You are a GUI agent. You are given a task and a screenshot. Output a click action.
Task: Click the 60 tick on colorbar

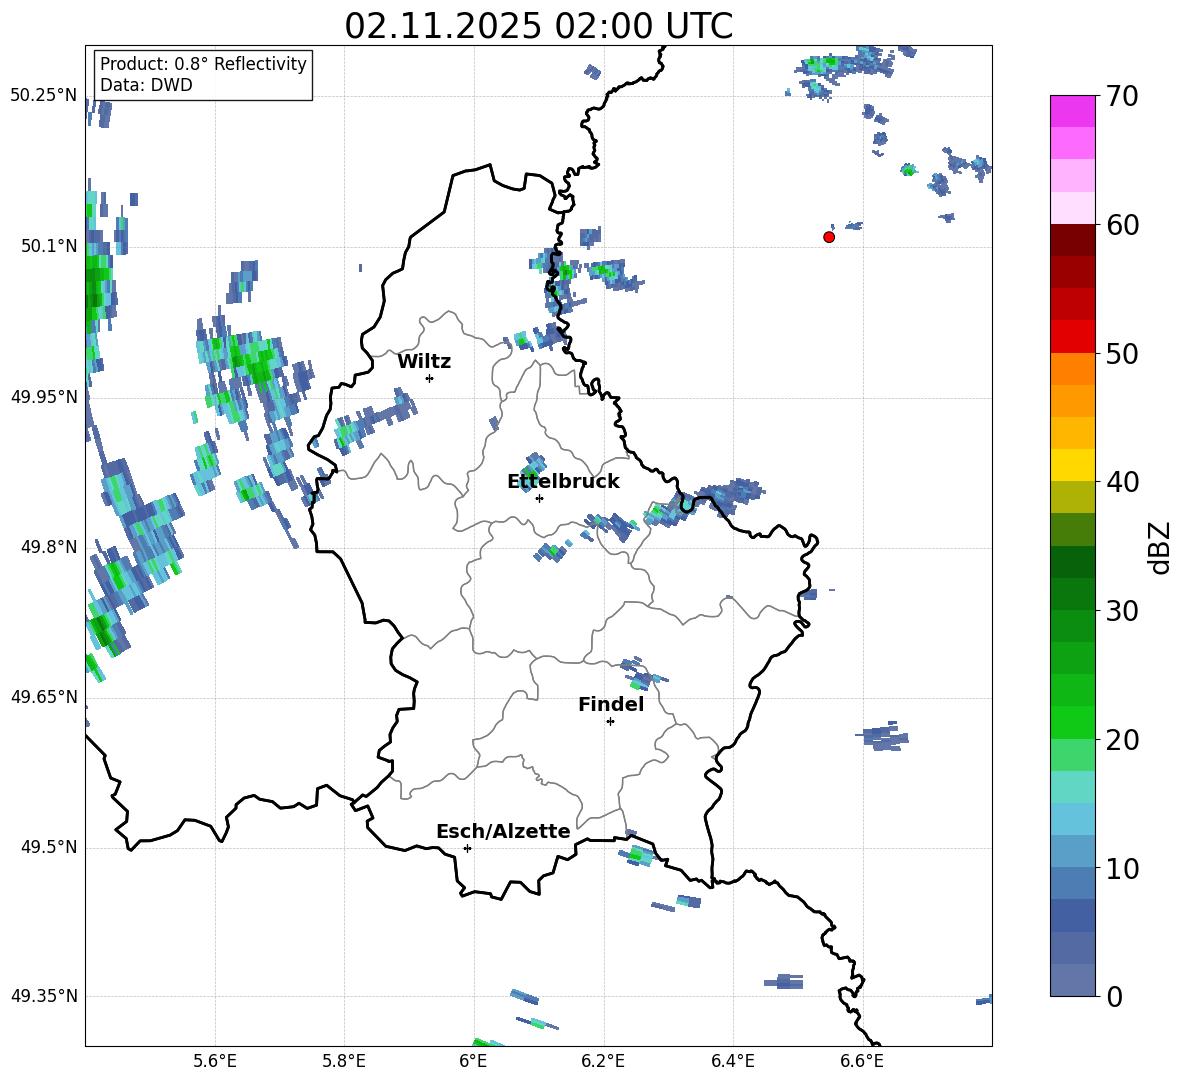coord(1122,225)
